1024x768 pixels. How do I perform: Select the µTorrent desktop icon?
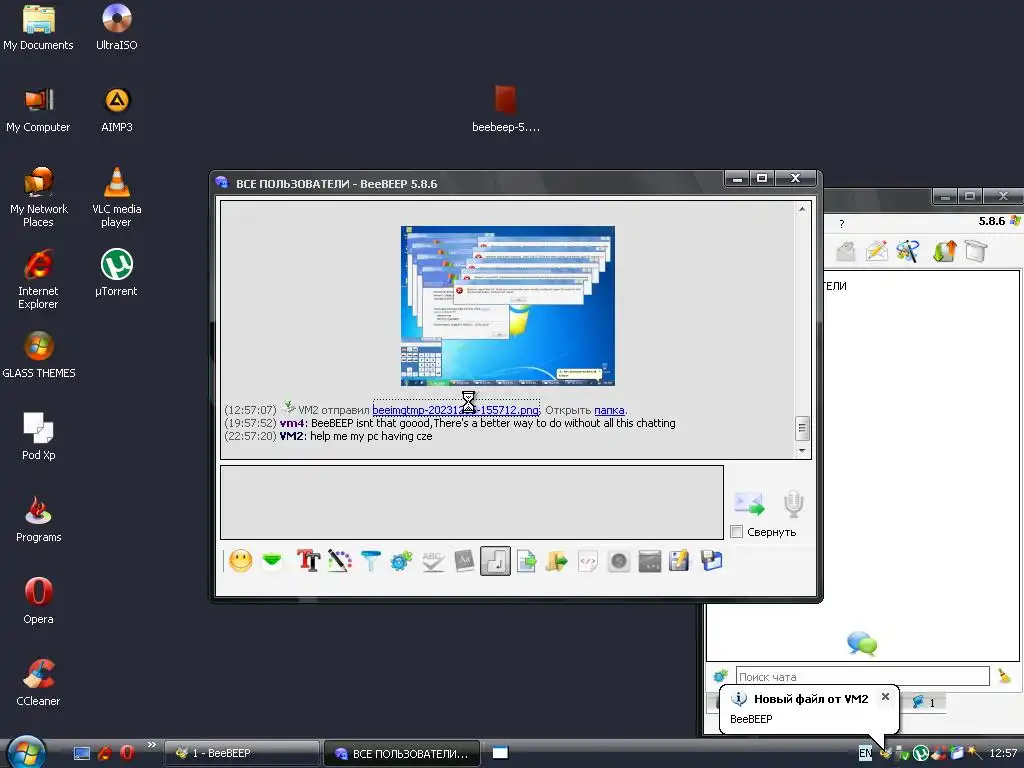pyautogui.click(x=116, y=272)
